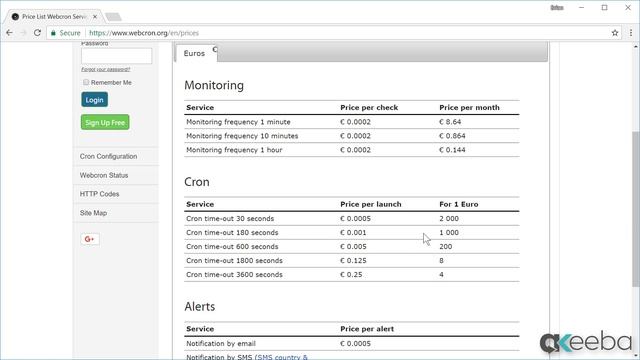
Task: Open the Chrome menu (three dots)
Action: tap(631, 33)
